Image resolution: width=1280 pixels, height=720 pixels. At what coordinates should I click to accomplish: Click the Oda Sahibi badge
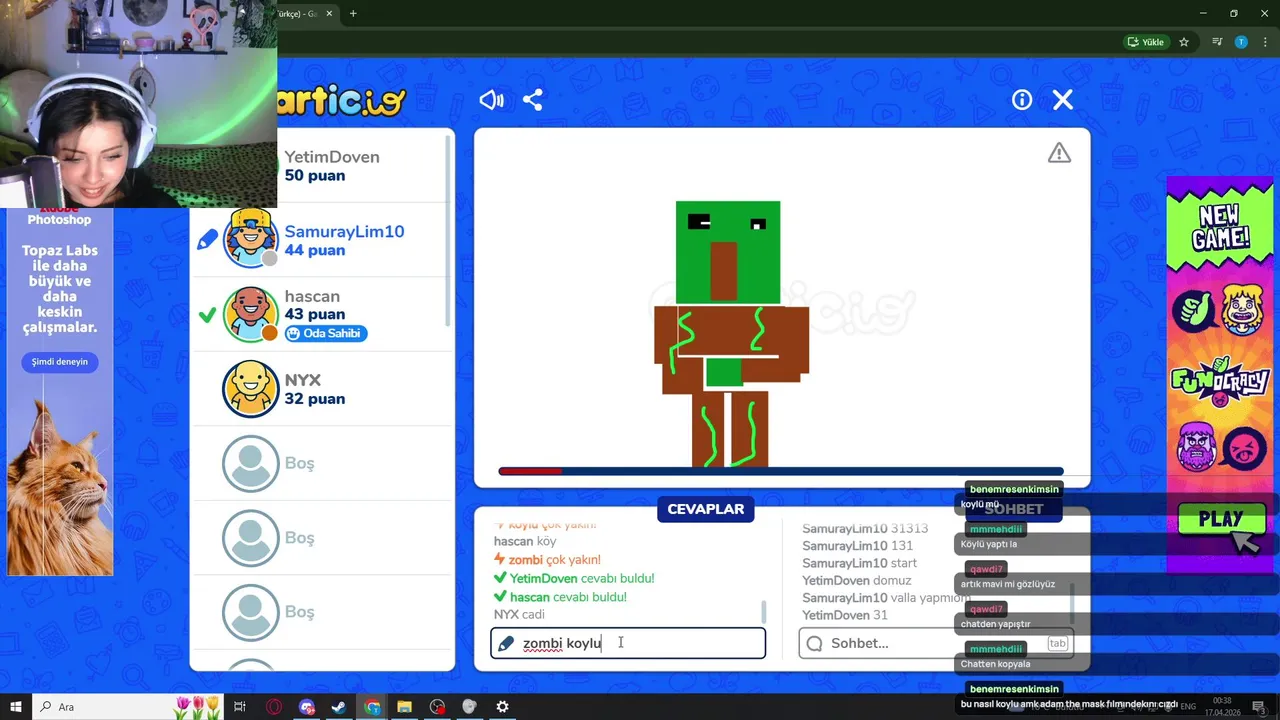pyautogui.click(x=326, y=334)
